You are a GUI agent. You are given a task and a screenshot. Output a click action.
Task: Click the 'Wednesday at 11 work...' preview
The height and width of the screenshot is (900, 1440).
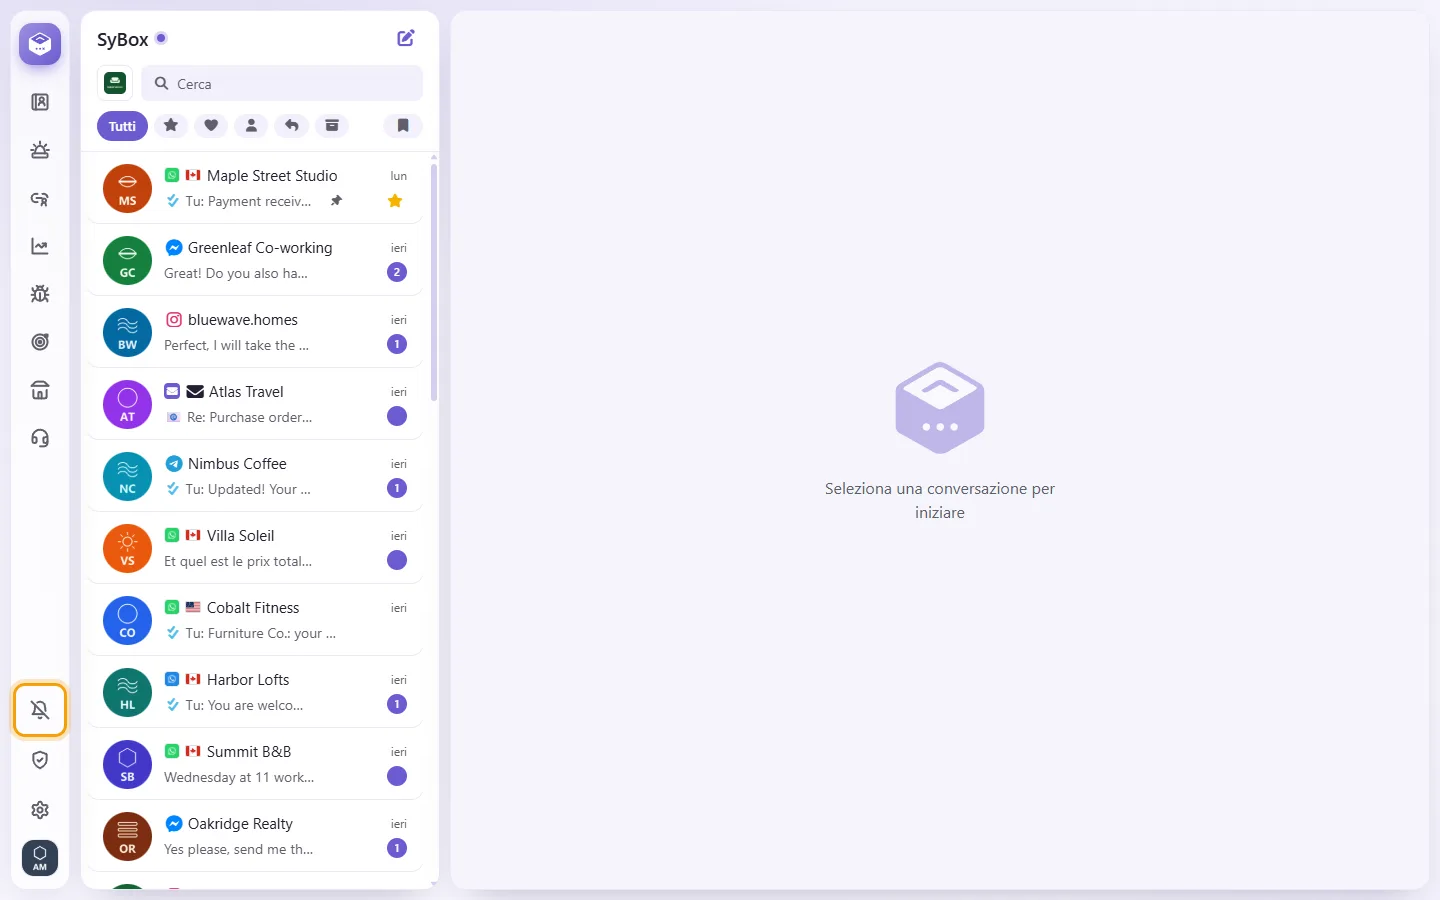click(239, 777)
